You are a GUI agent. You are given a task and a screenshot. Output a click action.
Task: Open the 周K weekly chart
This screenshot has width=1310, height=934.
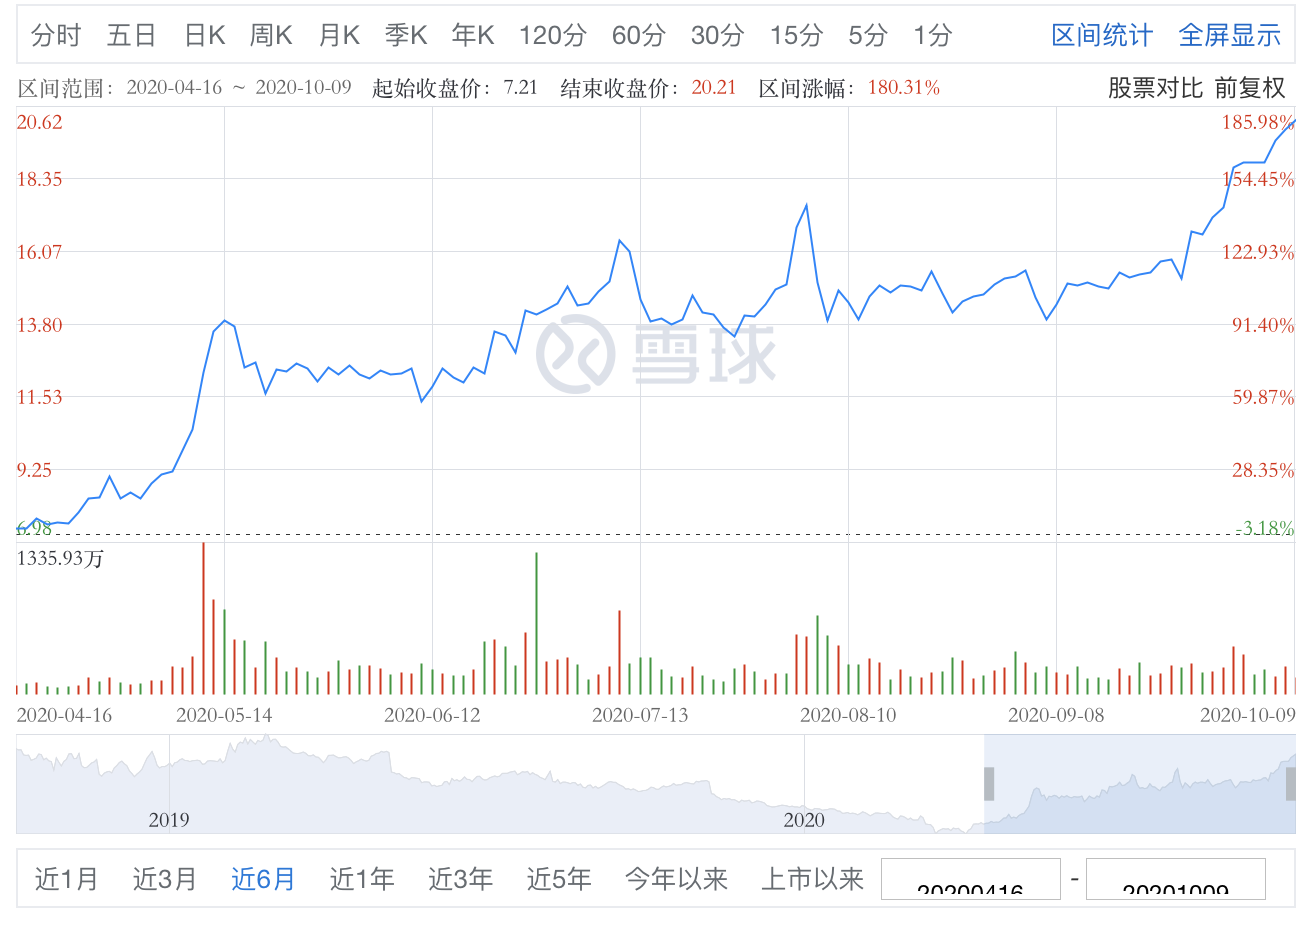(271, 36)
